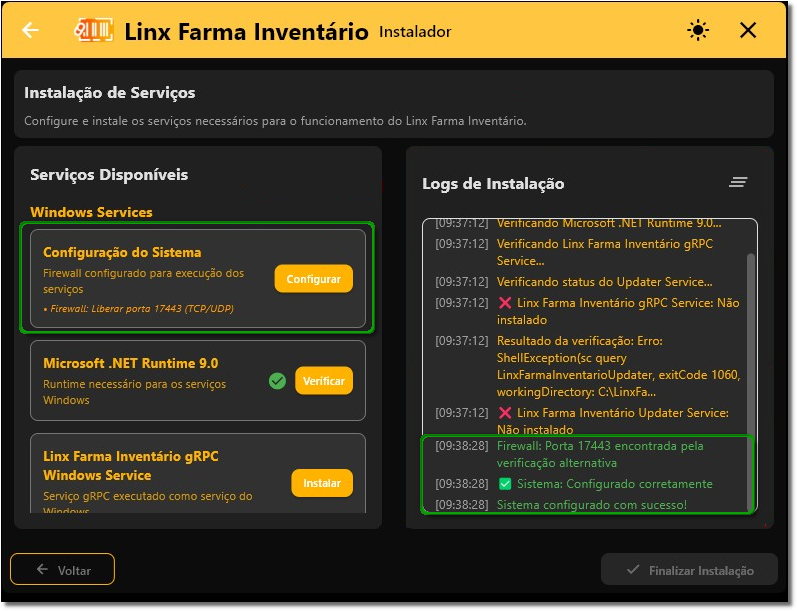Click Verificar for Microsoft .NET Runtime 9.0
Viewport: 797px width, 611px height.
[x=324, y=381]
